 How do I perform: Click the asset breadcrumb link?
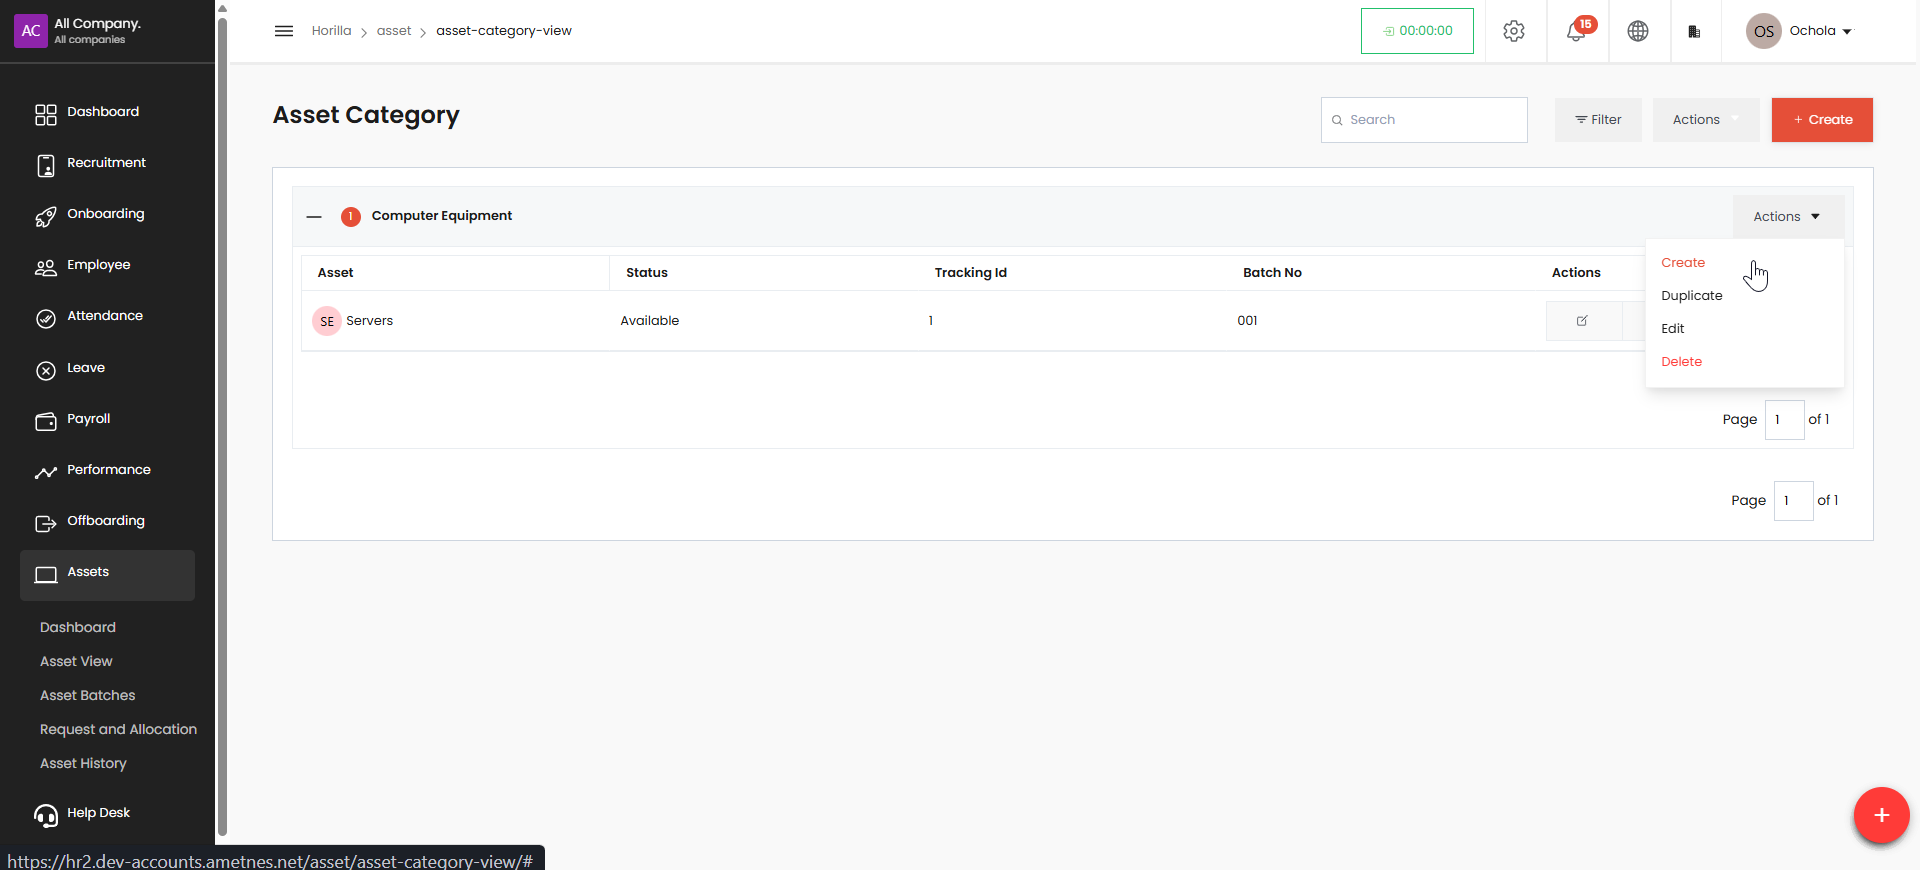(x=394, y=31)
